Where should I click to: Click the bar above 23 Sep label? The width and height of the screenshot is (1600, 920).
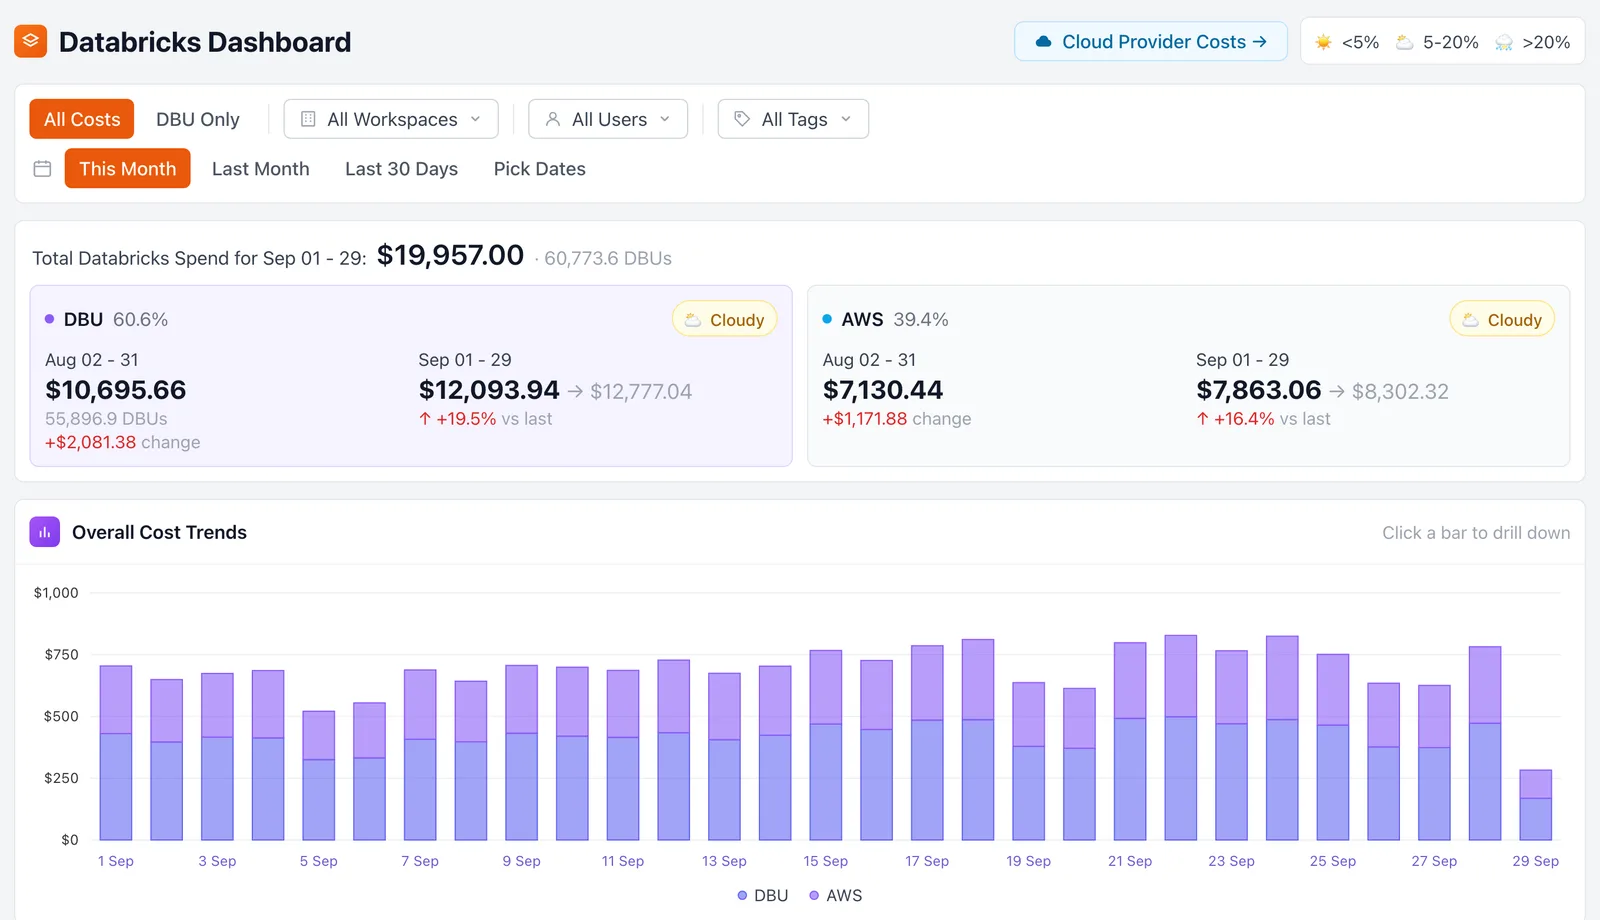pos(1231,745)
